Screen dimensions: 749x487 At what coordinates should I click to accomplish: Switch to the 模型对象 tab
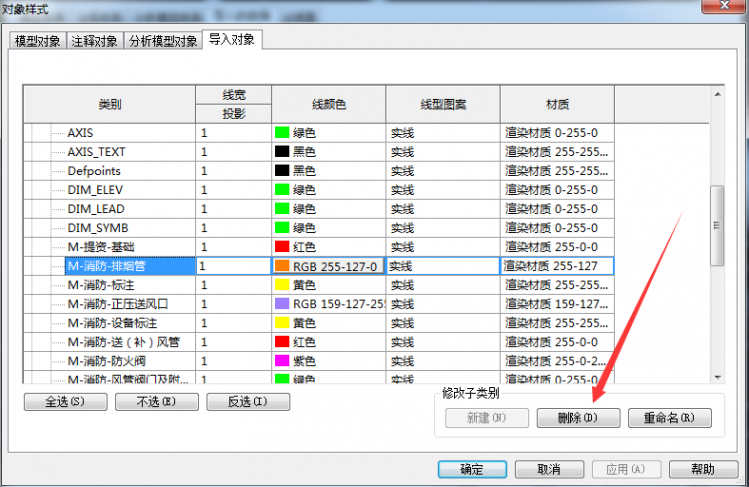click(38, 41)
